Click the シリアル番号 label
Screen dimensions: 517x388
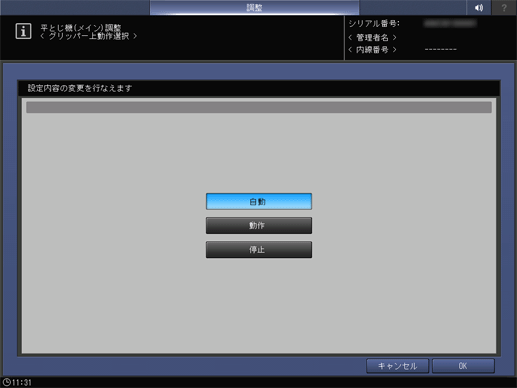coord(374,23)
